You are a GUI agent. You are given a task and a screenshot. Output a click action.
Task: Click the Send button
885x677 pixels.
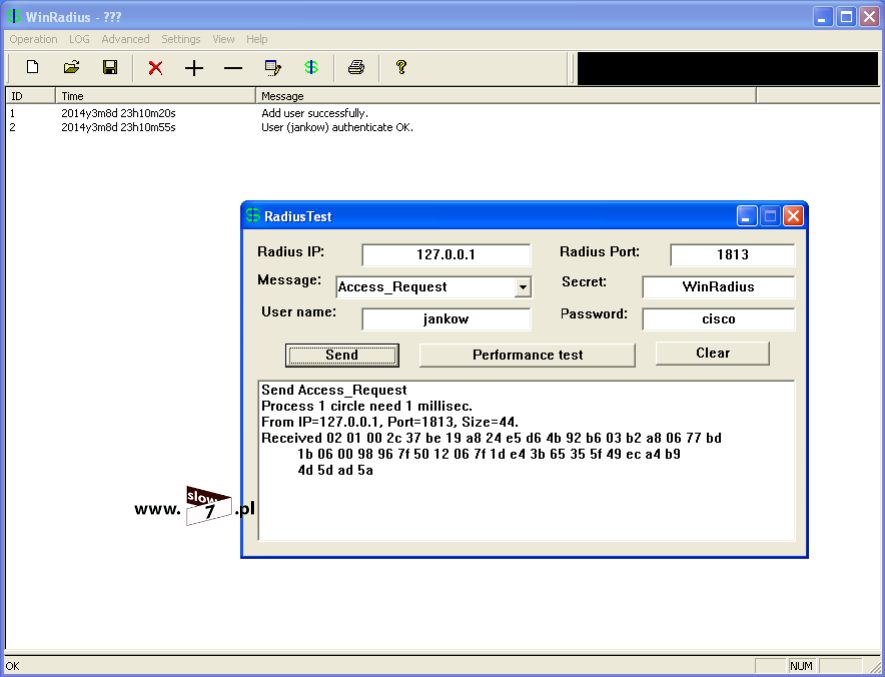[x=342, y=355]
